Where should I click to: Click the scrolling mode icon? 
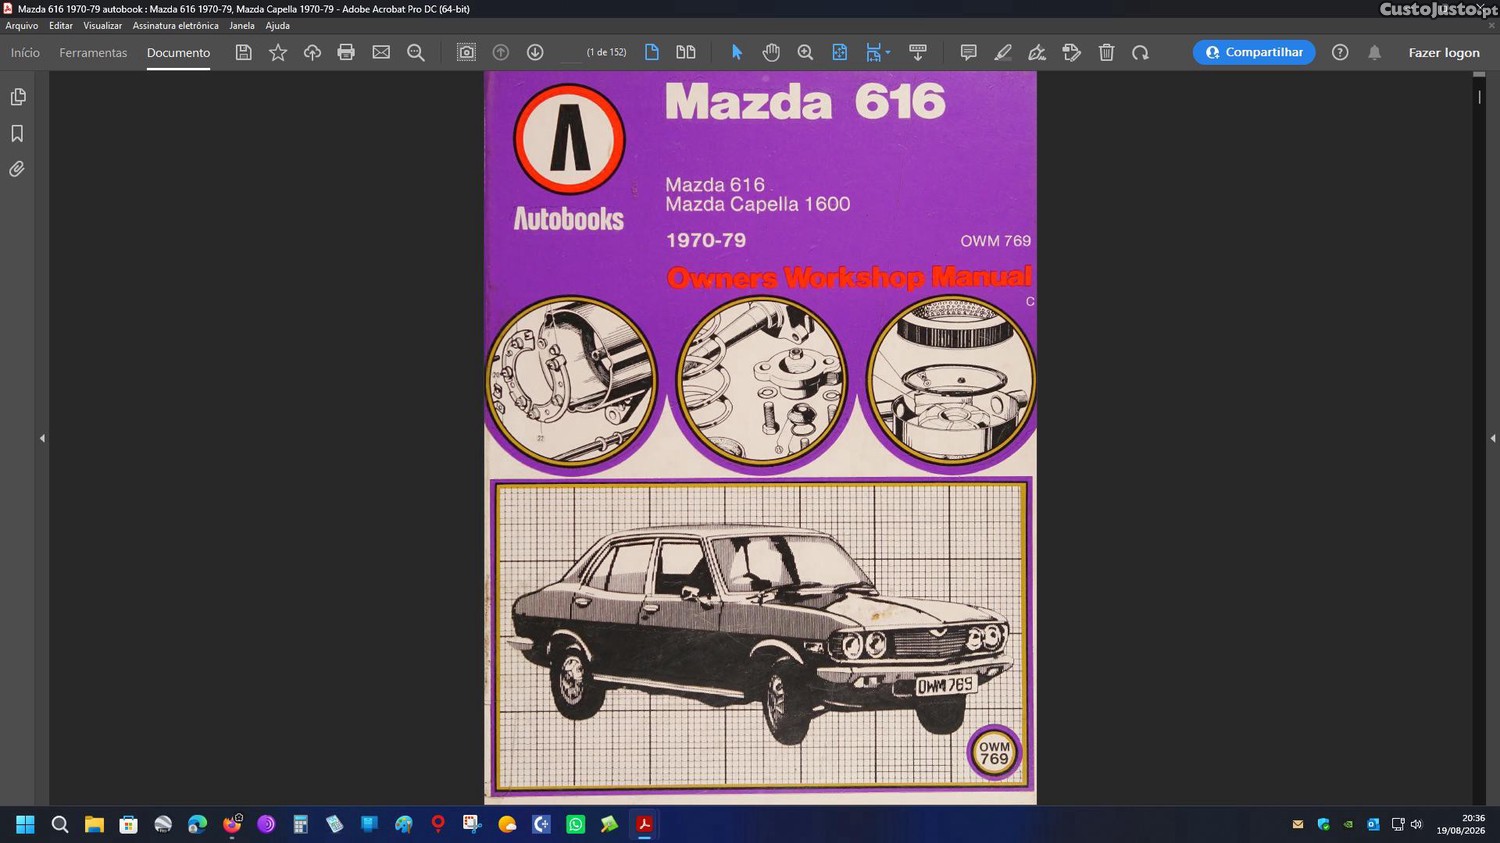(917, 52)
